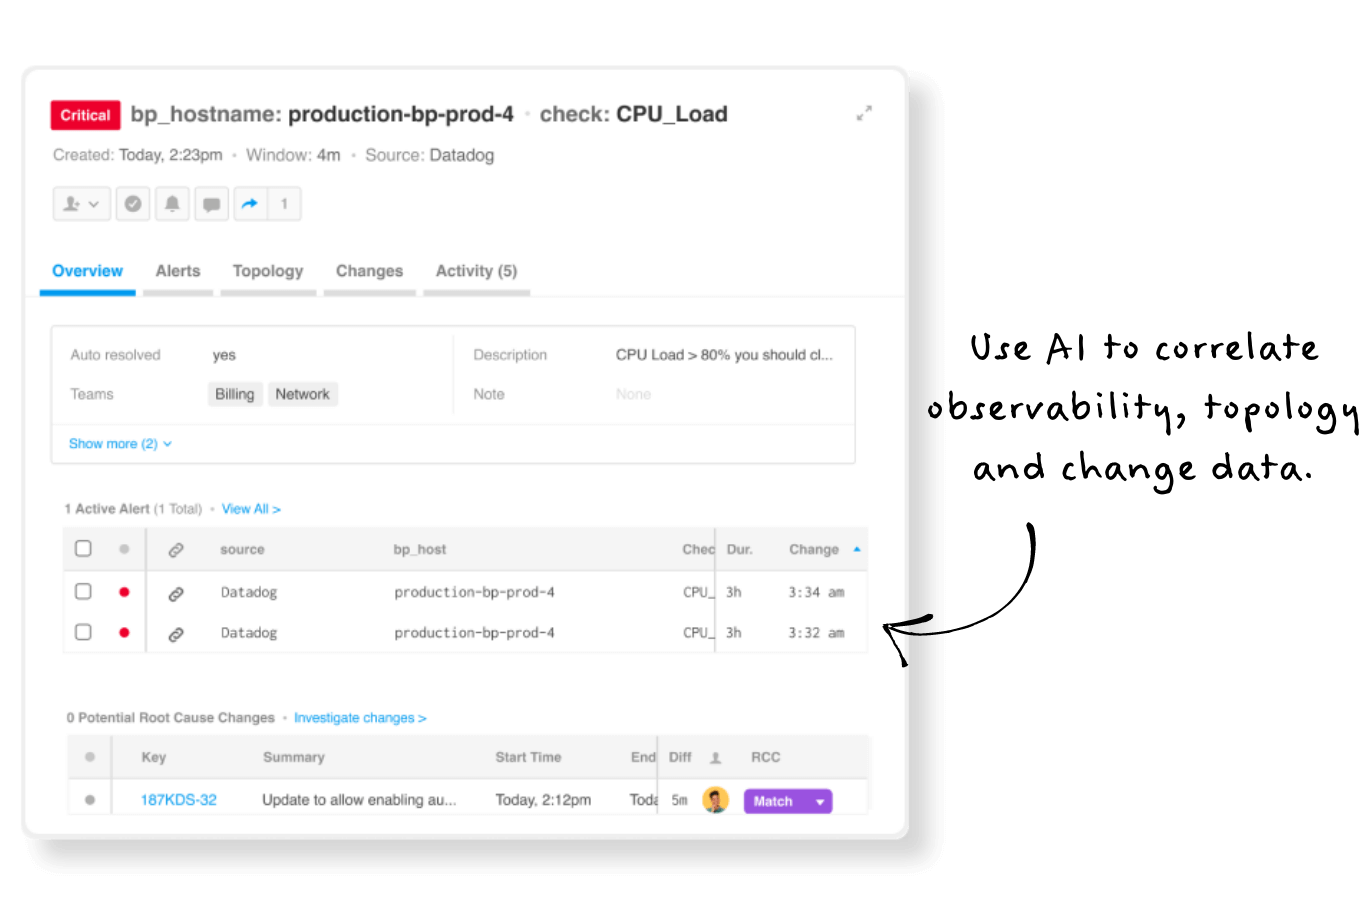The image size is (1360, 920).
Task: Open the Match dropdown arrow
Action: coord(820,801)
